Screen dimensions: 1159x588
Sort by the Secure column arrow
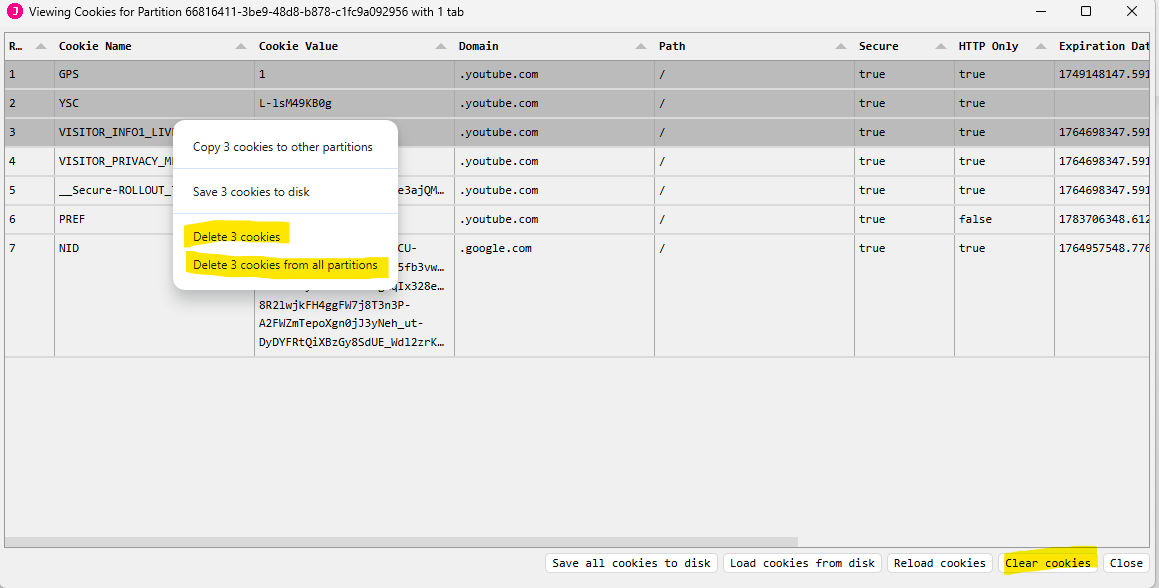(x=941, y=46)
